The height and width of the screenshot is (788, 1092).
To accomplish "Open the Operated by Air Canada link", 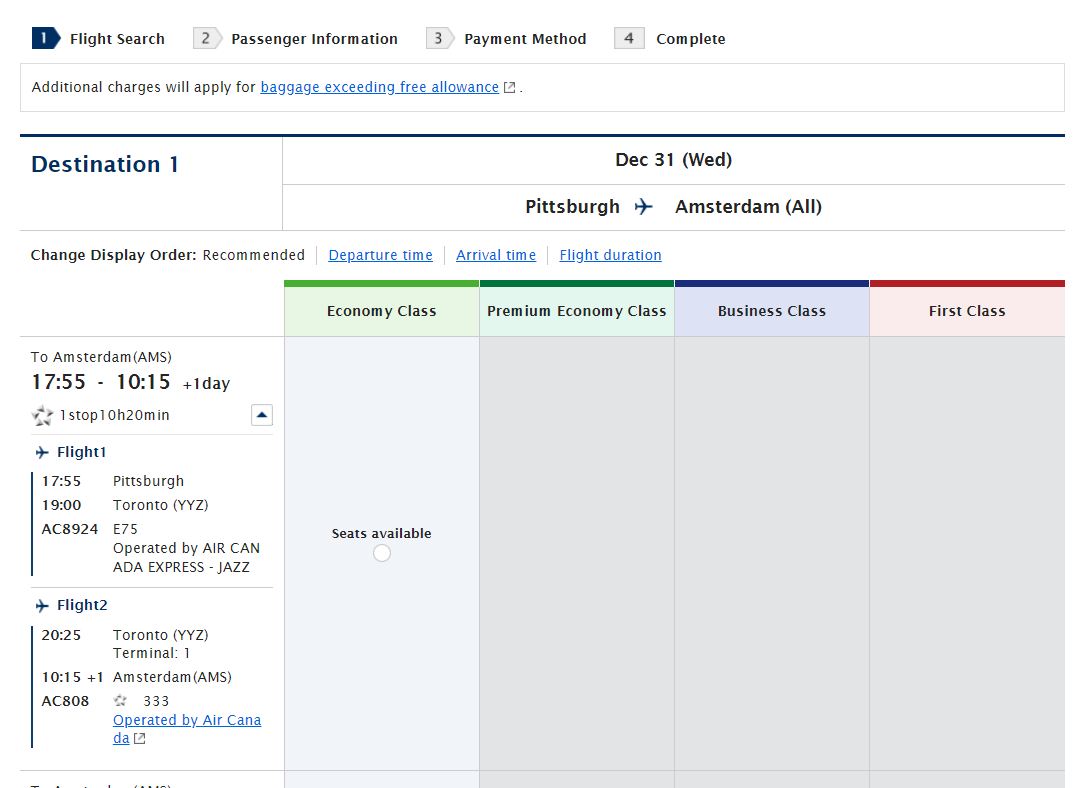I will pyautogui.click(x=187, y=720).
